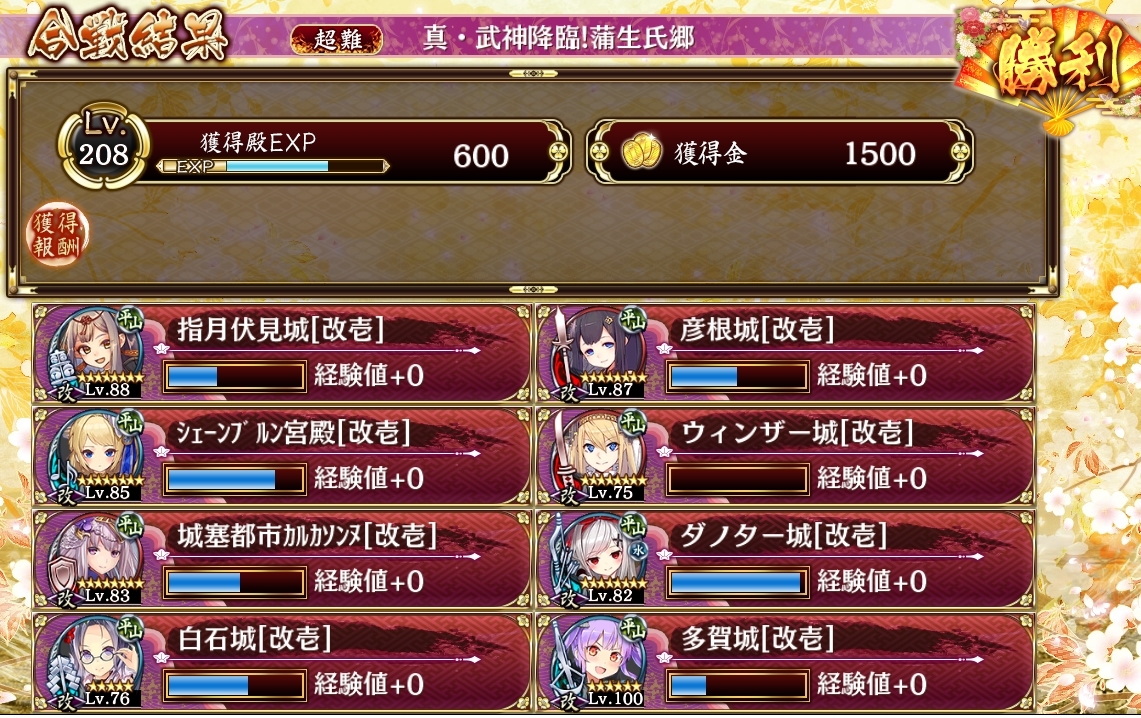This screenshot has height=718, width=1141.
Task: Click the player EXP progress bar
Action: [273, 167]
